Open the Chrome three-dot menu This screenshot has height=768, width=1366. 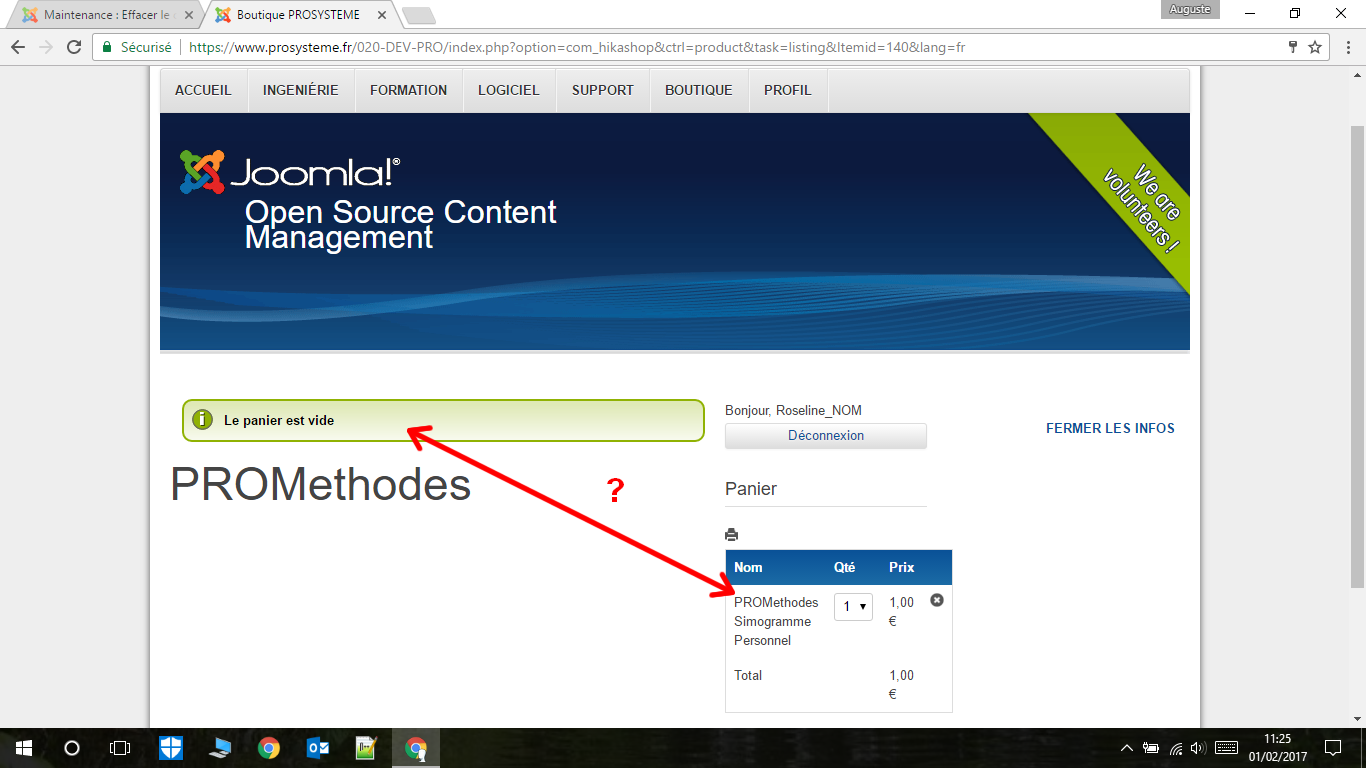(1346, 47)
